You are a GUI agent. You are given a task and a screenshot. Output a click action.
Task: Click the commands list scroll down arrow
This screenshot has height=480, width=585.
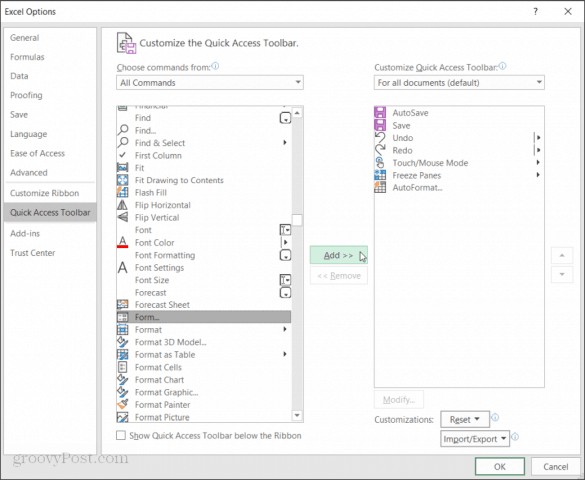pyautogui.click(x=297, y=415)
